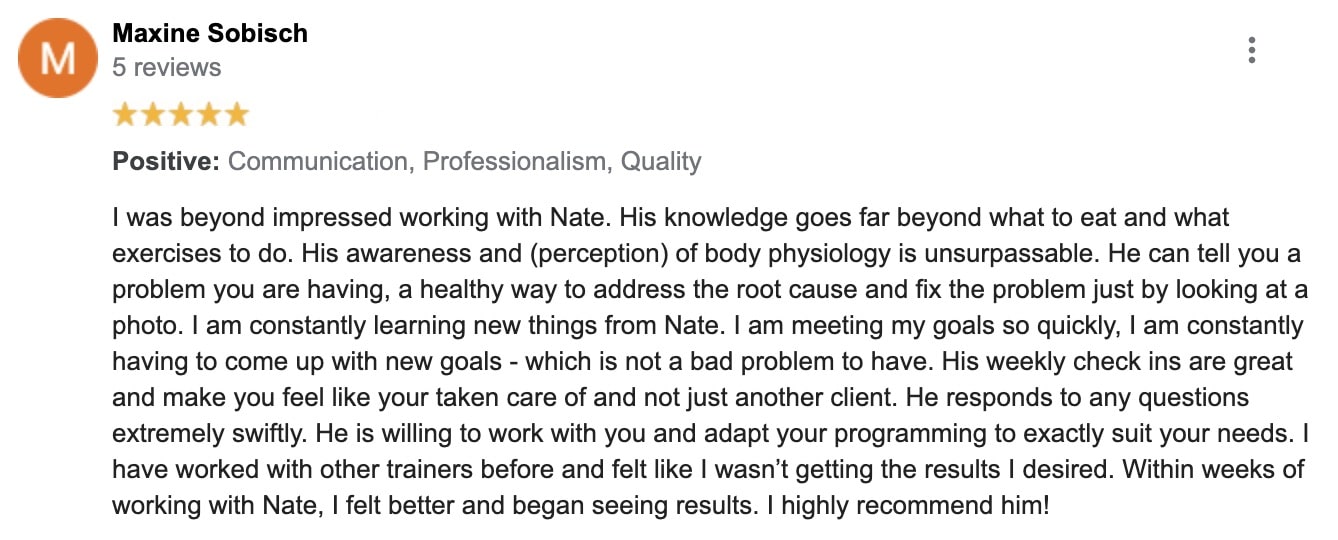This screenshot has height=540, width=1338.
Task: Click the bold "Positive:" label
Action: pyautogui.click(x=166, y=162)
